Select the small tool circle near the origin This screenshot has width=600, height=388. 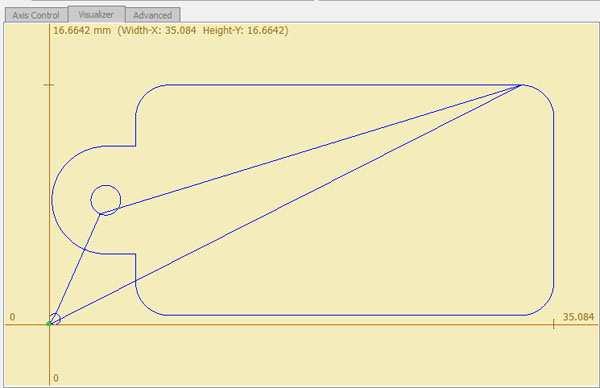coord(55,319)
